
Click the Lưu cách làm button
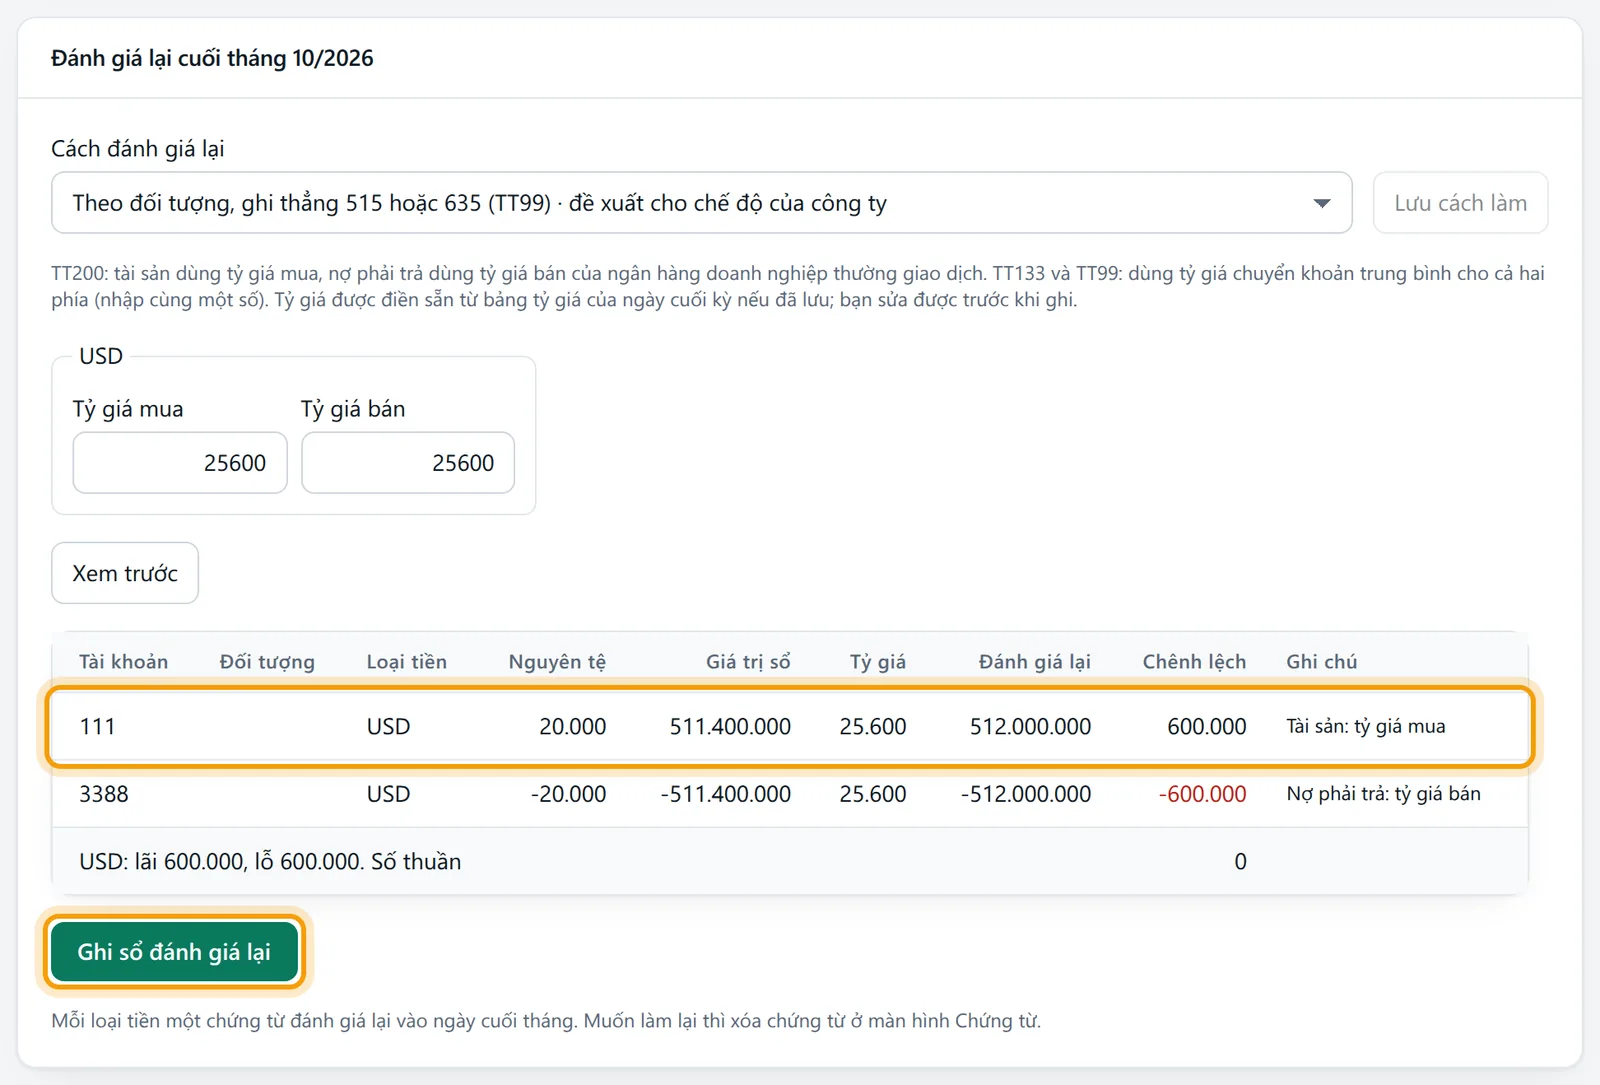click(x=1460, y=203)
